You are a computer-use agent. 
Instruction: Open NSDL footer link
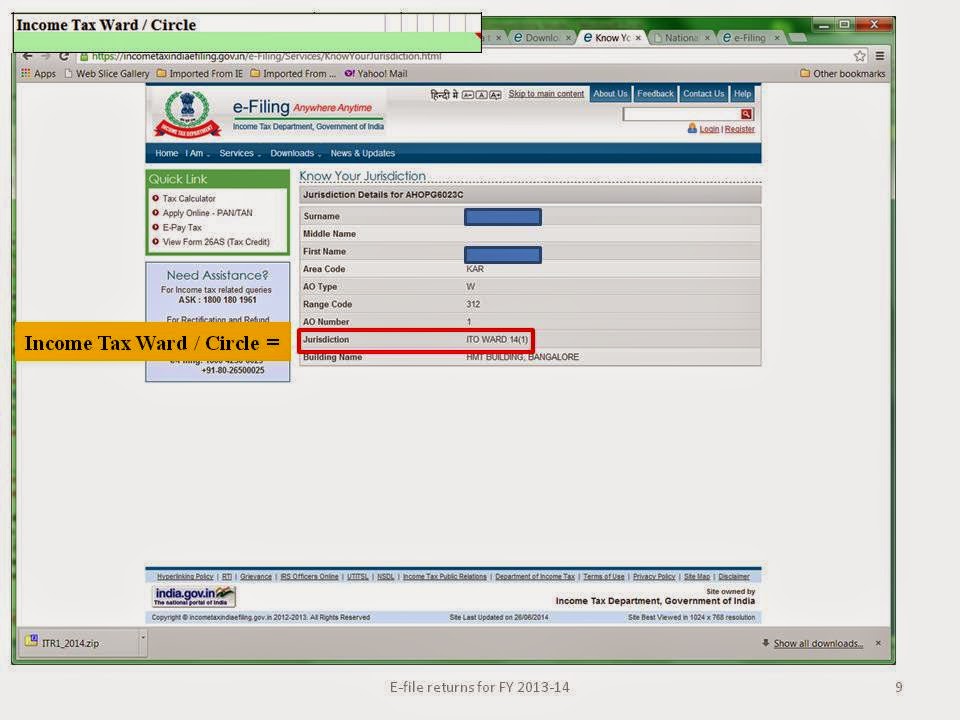pyautogui.click(x=385, y=577)
